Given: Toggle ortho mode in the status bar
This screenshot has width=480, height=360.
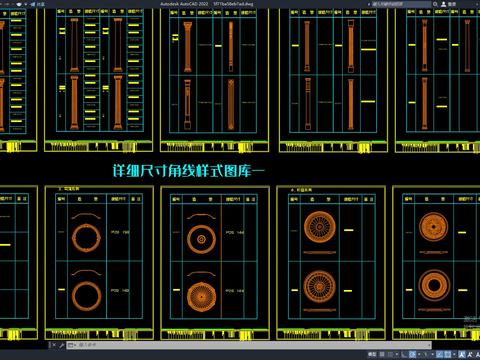Looking at the screenshot, I should (x=404, y=354).
